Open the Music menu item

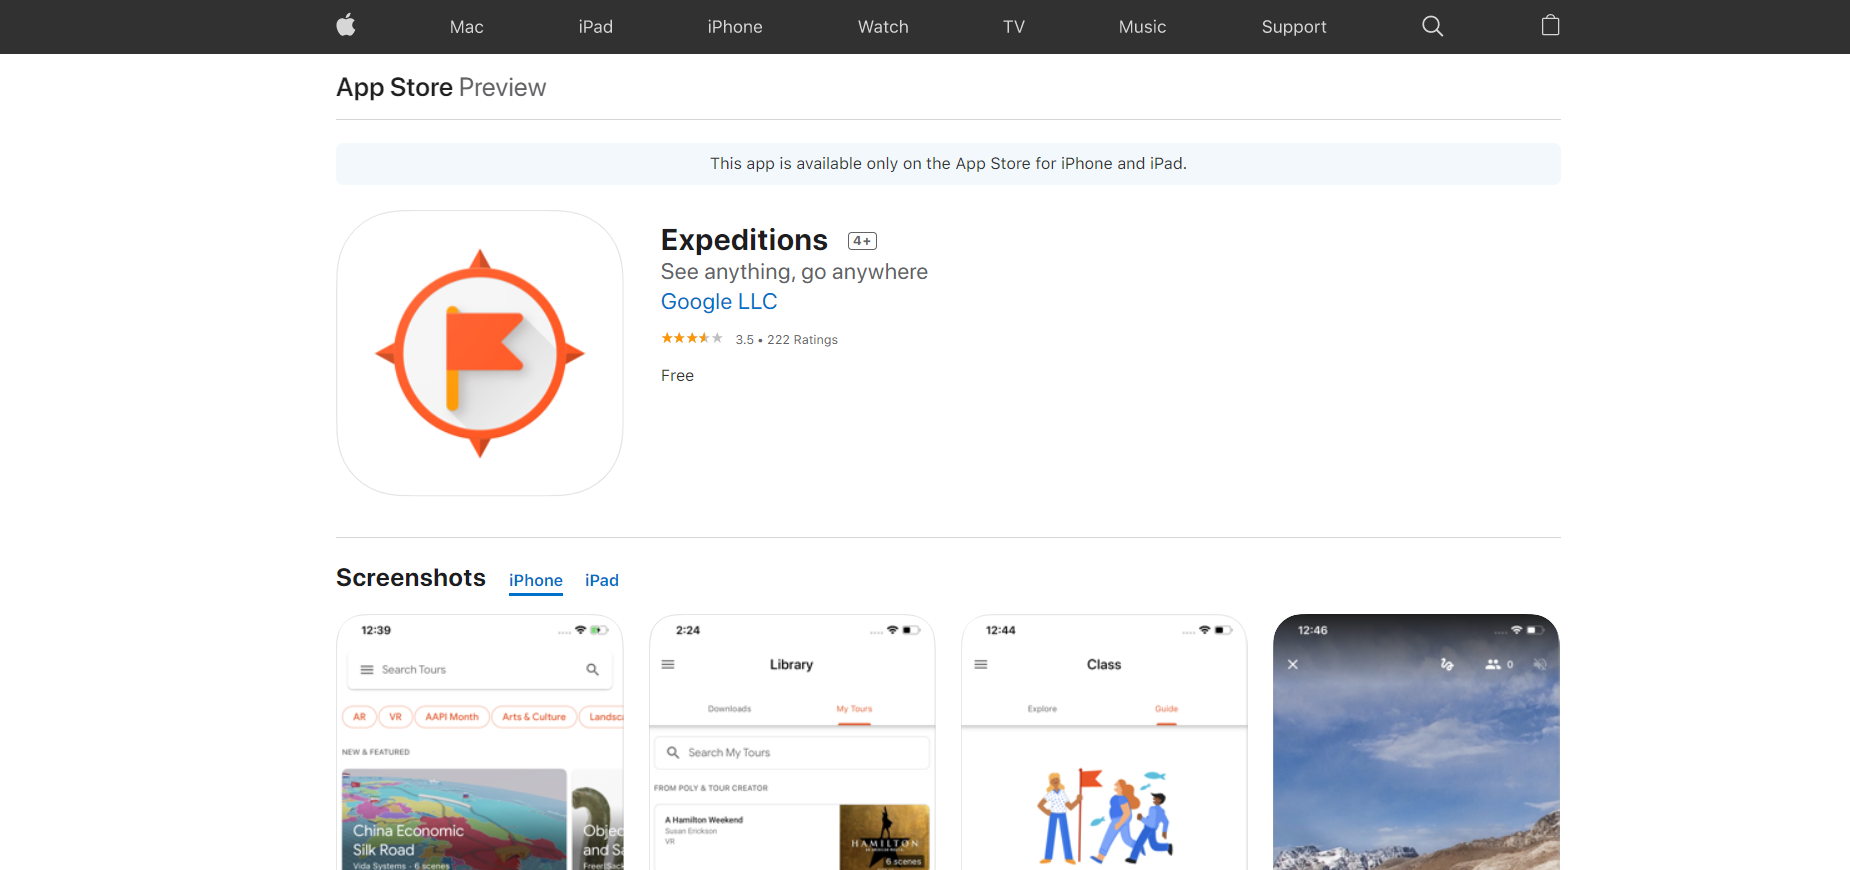point(1142,27)
